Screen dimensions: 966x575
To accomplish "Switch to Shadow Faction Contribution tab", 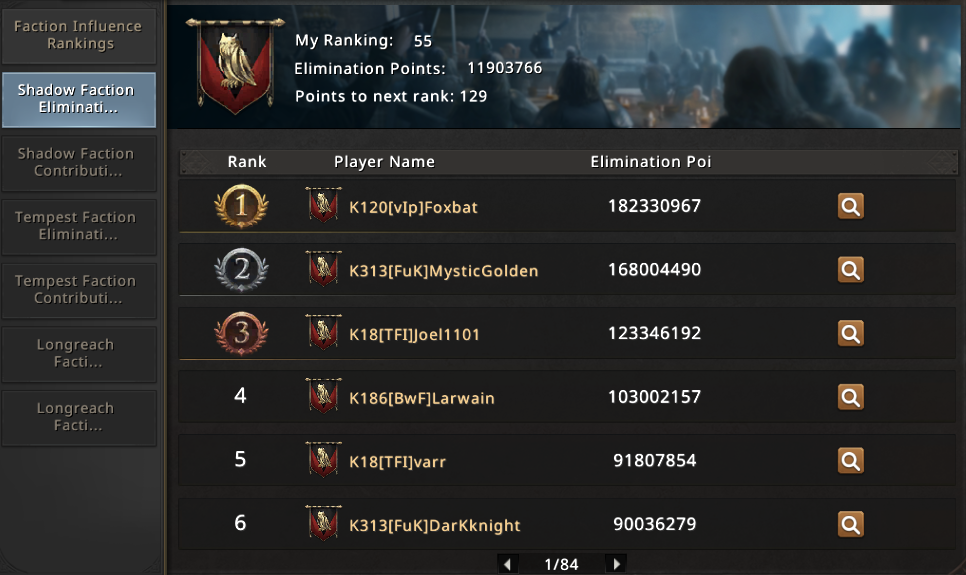I will click(79, 163).
